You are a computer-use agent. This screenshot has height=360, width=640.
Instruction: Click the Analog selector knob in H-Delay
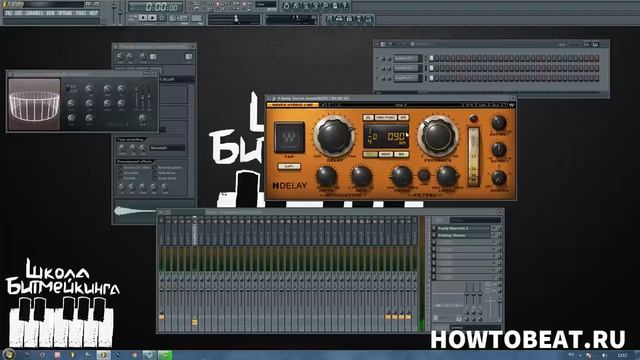coord(498,178)
